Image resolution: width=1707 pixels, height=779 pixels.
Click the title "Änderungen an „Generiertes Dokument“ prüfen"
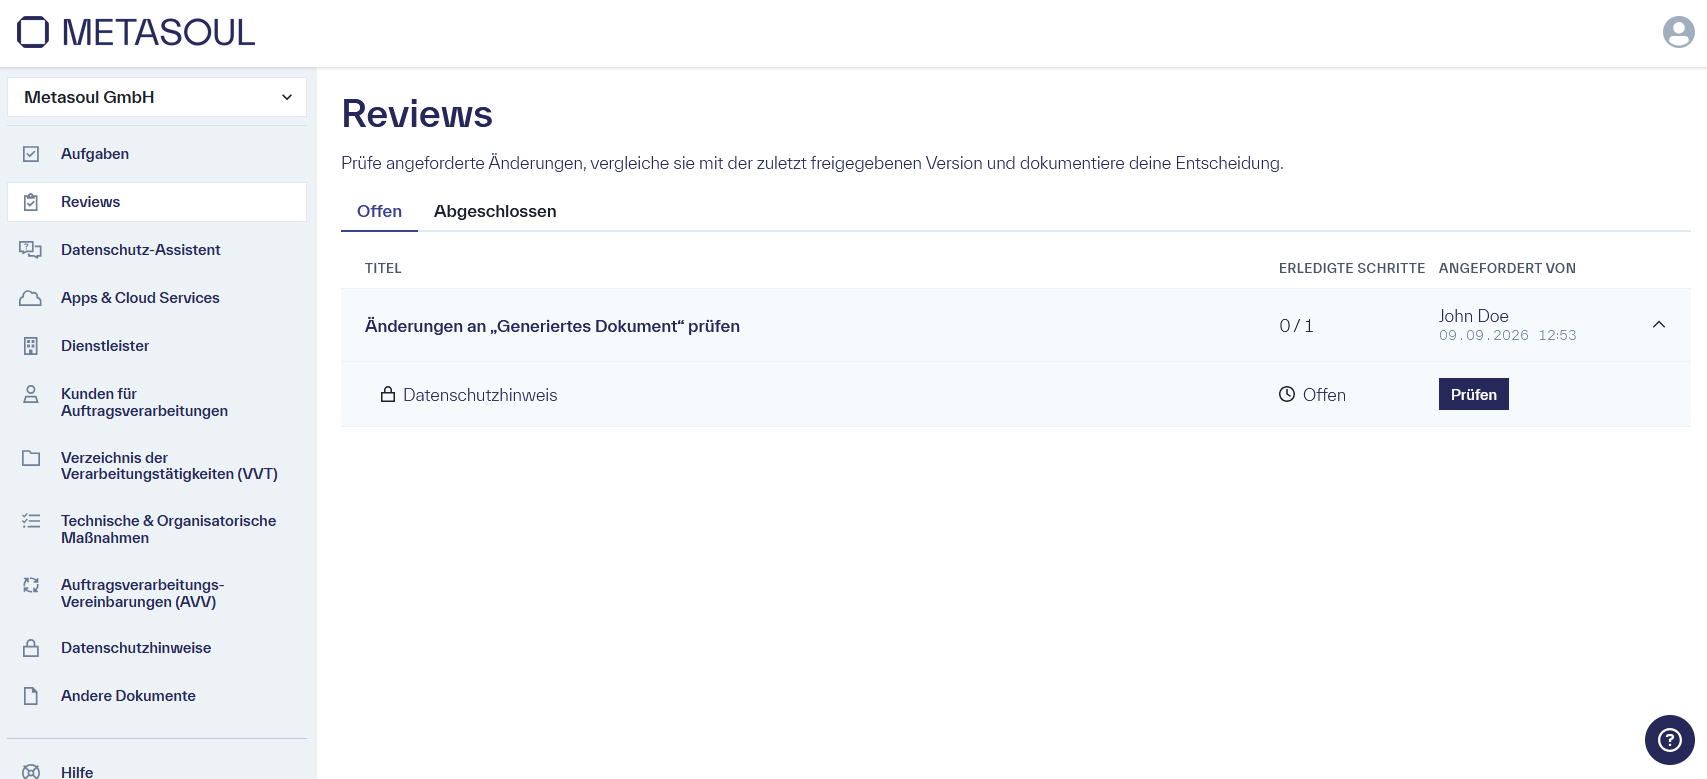point(552,326)
